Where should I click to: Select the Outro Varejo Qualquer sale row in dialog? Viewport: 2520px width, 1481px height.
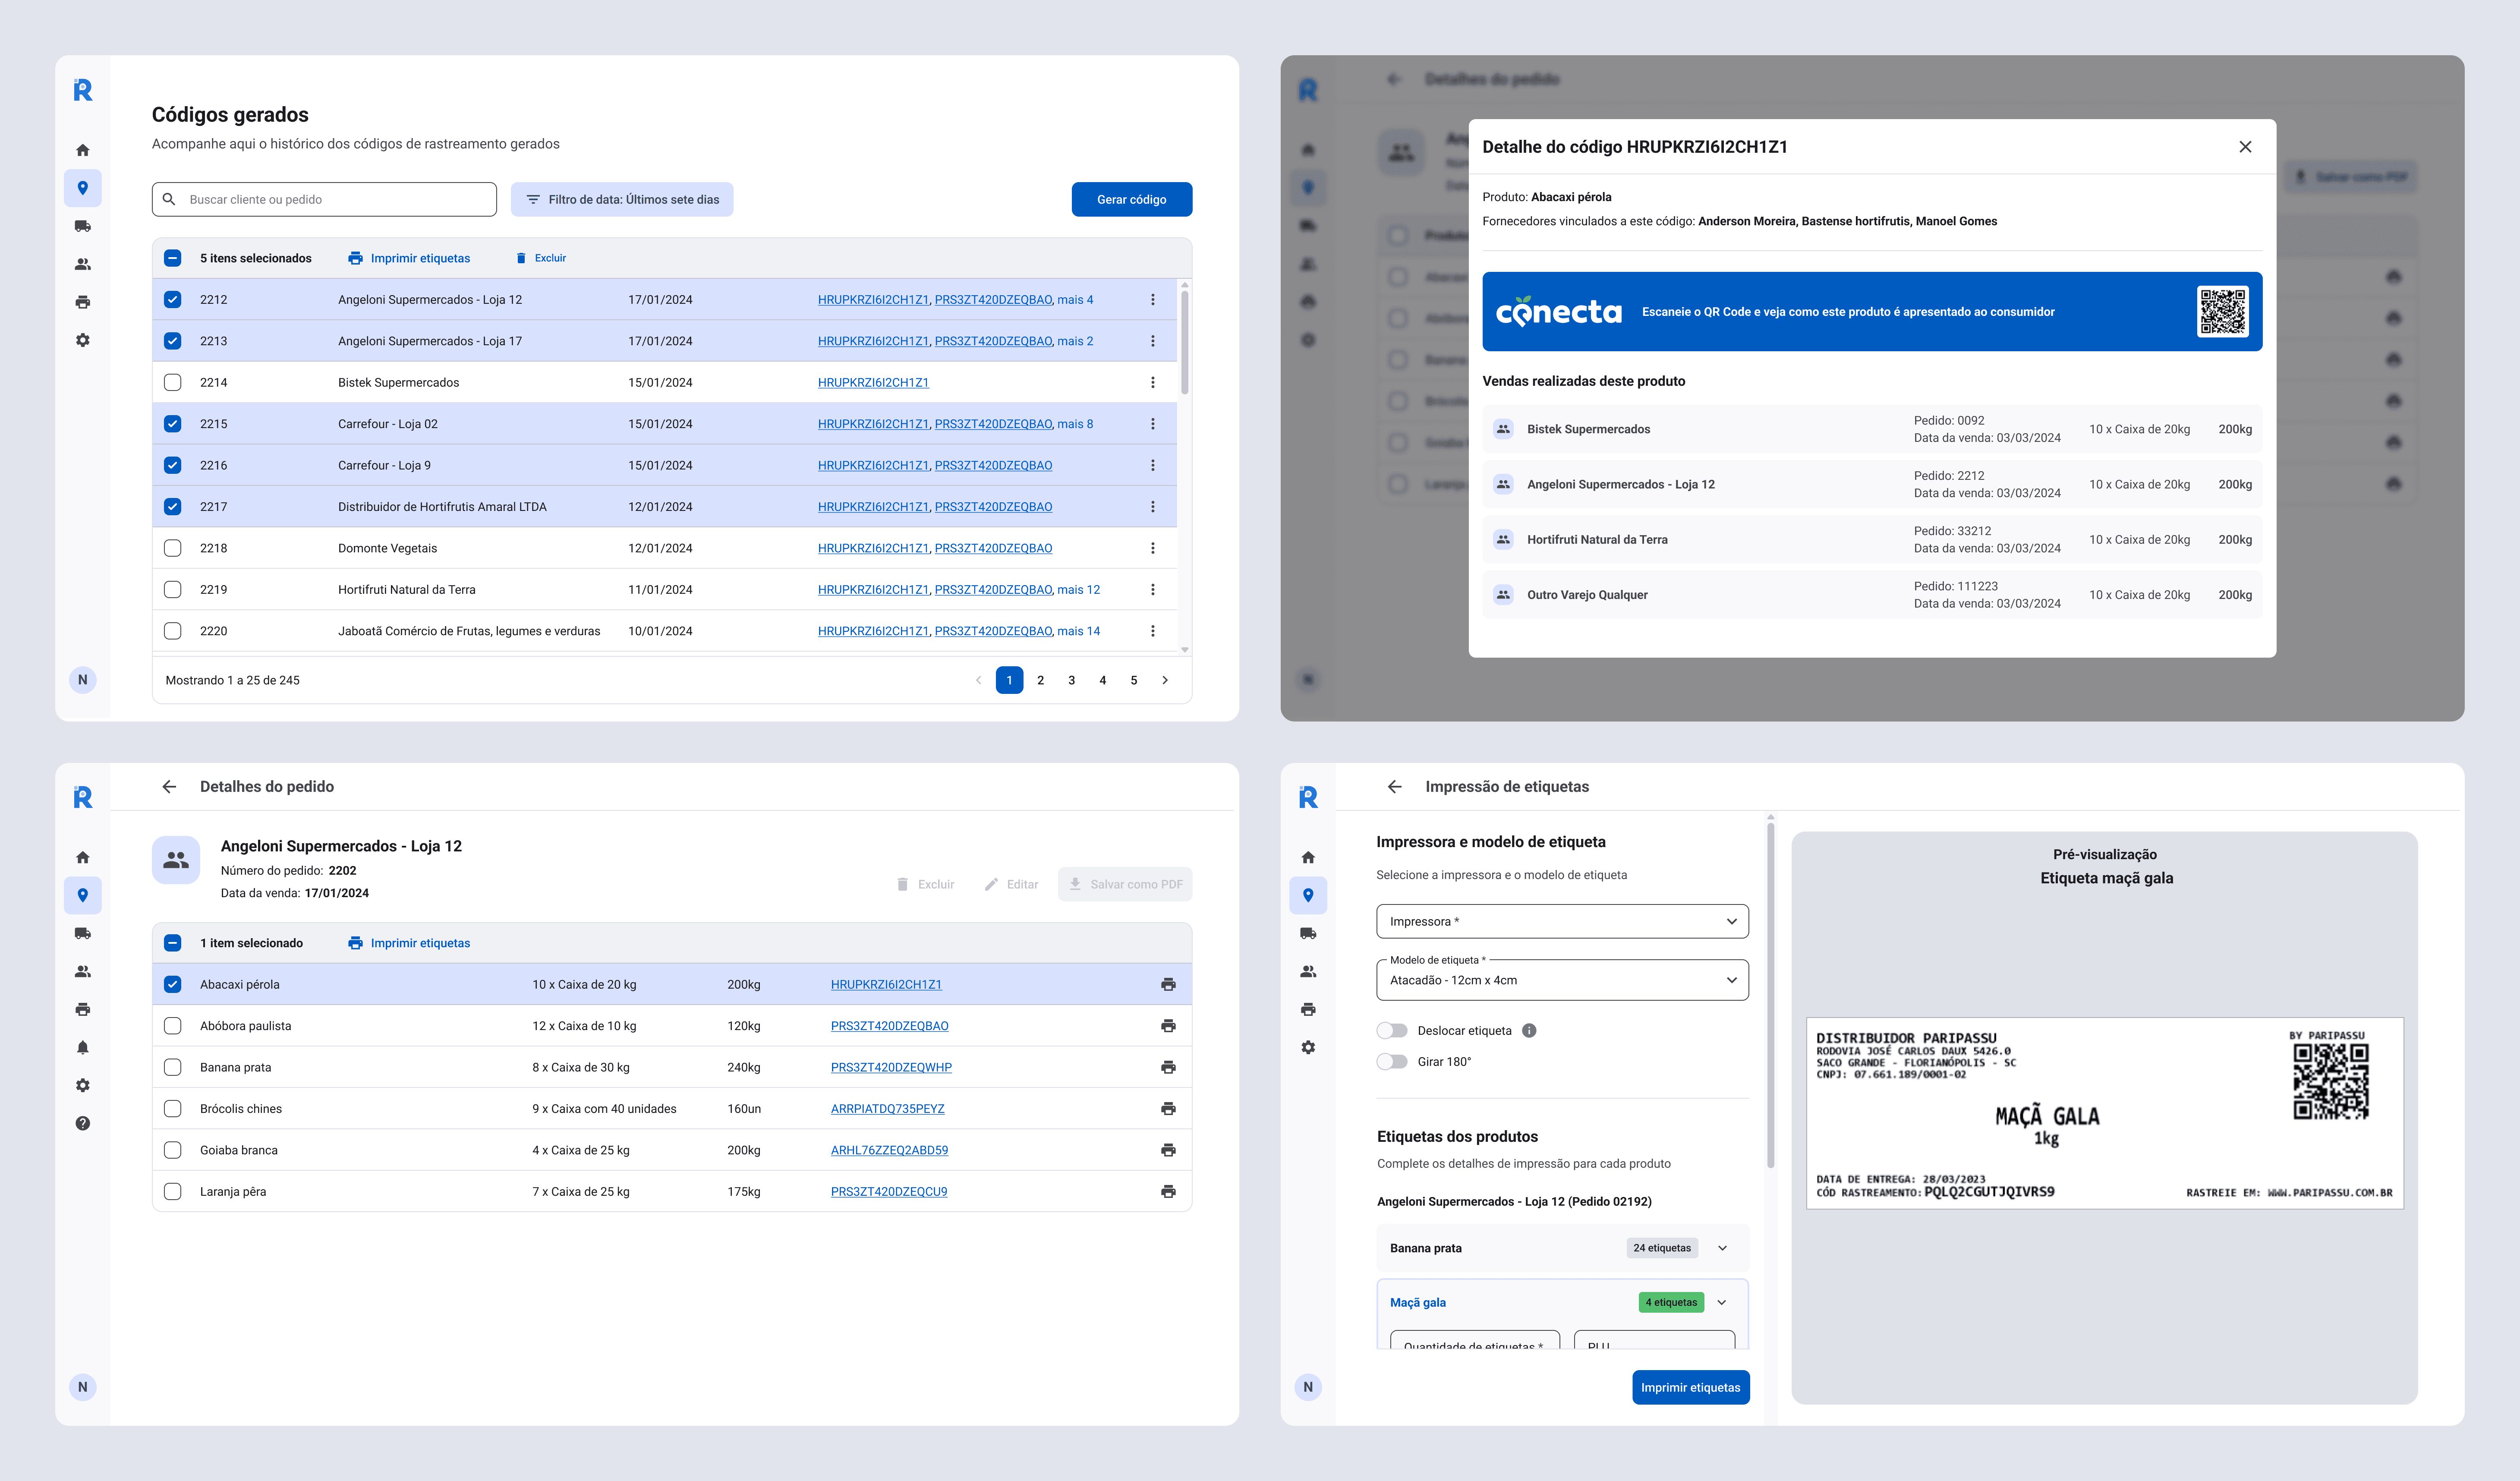click(x=1872, y=594)
